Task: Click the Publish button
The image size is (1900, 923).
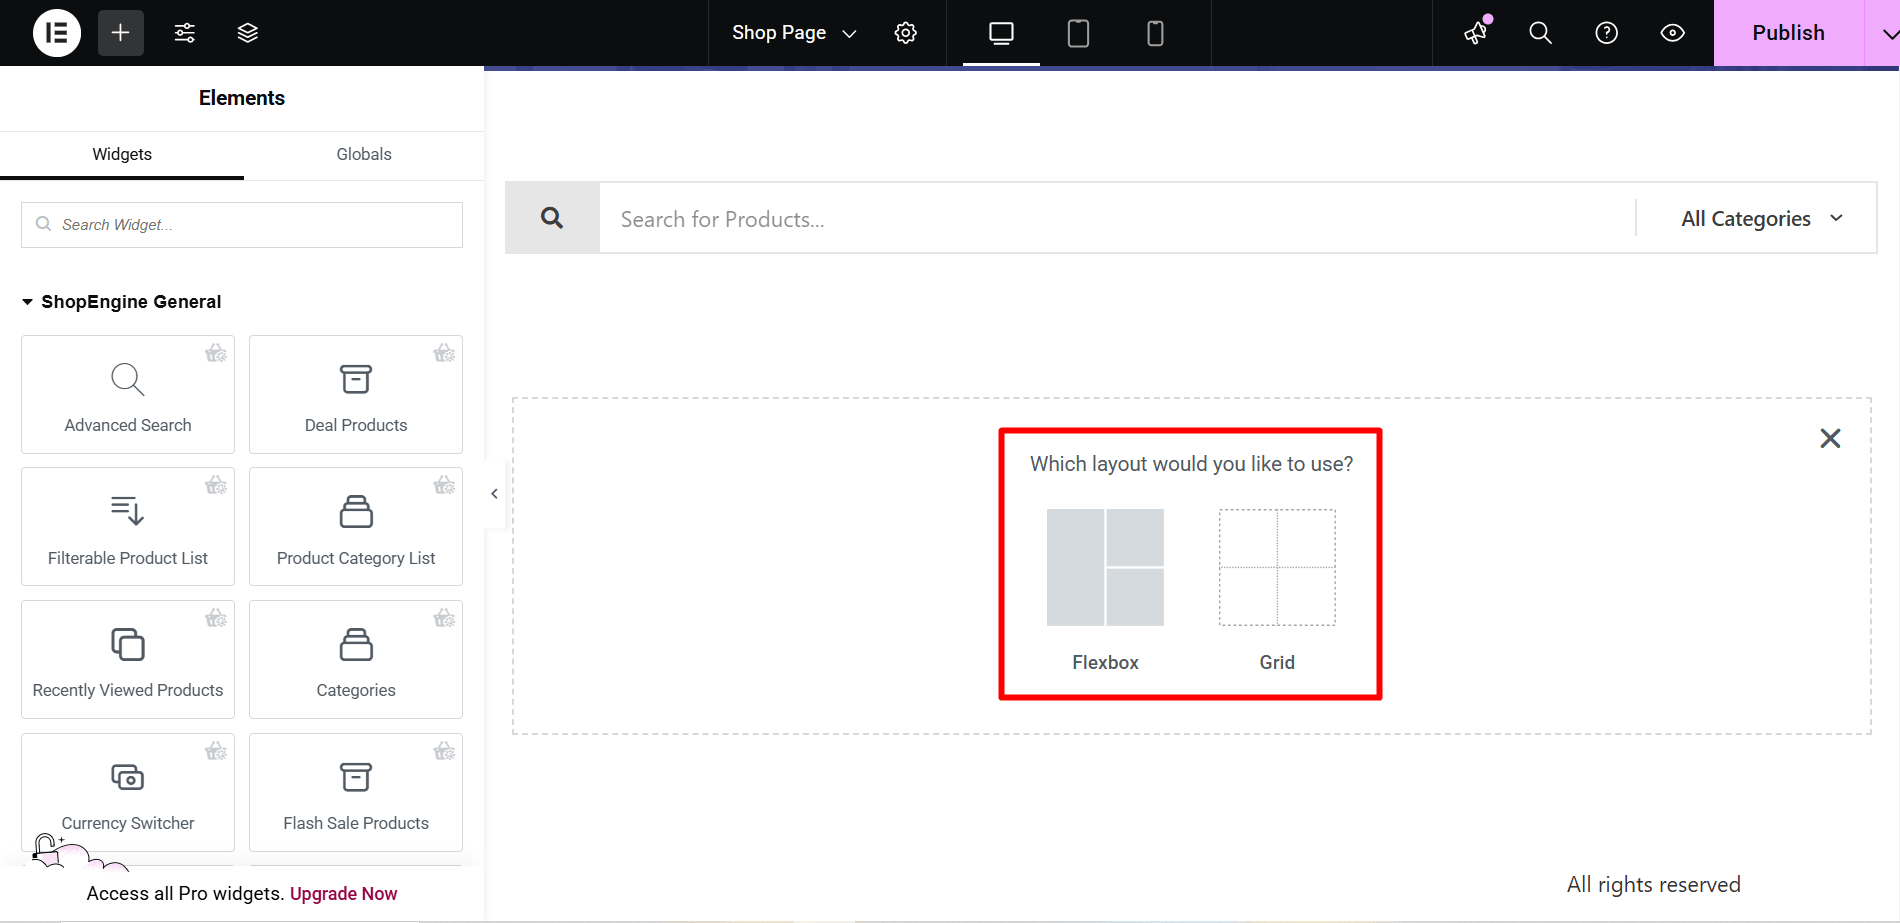Action: [1788, 32]
